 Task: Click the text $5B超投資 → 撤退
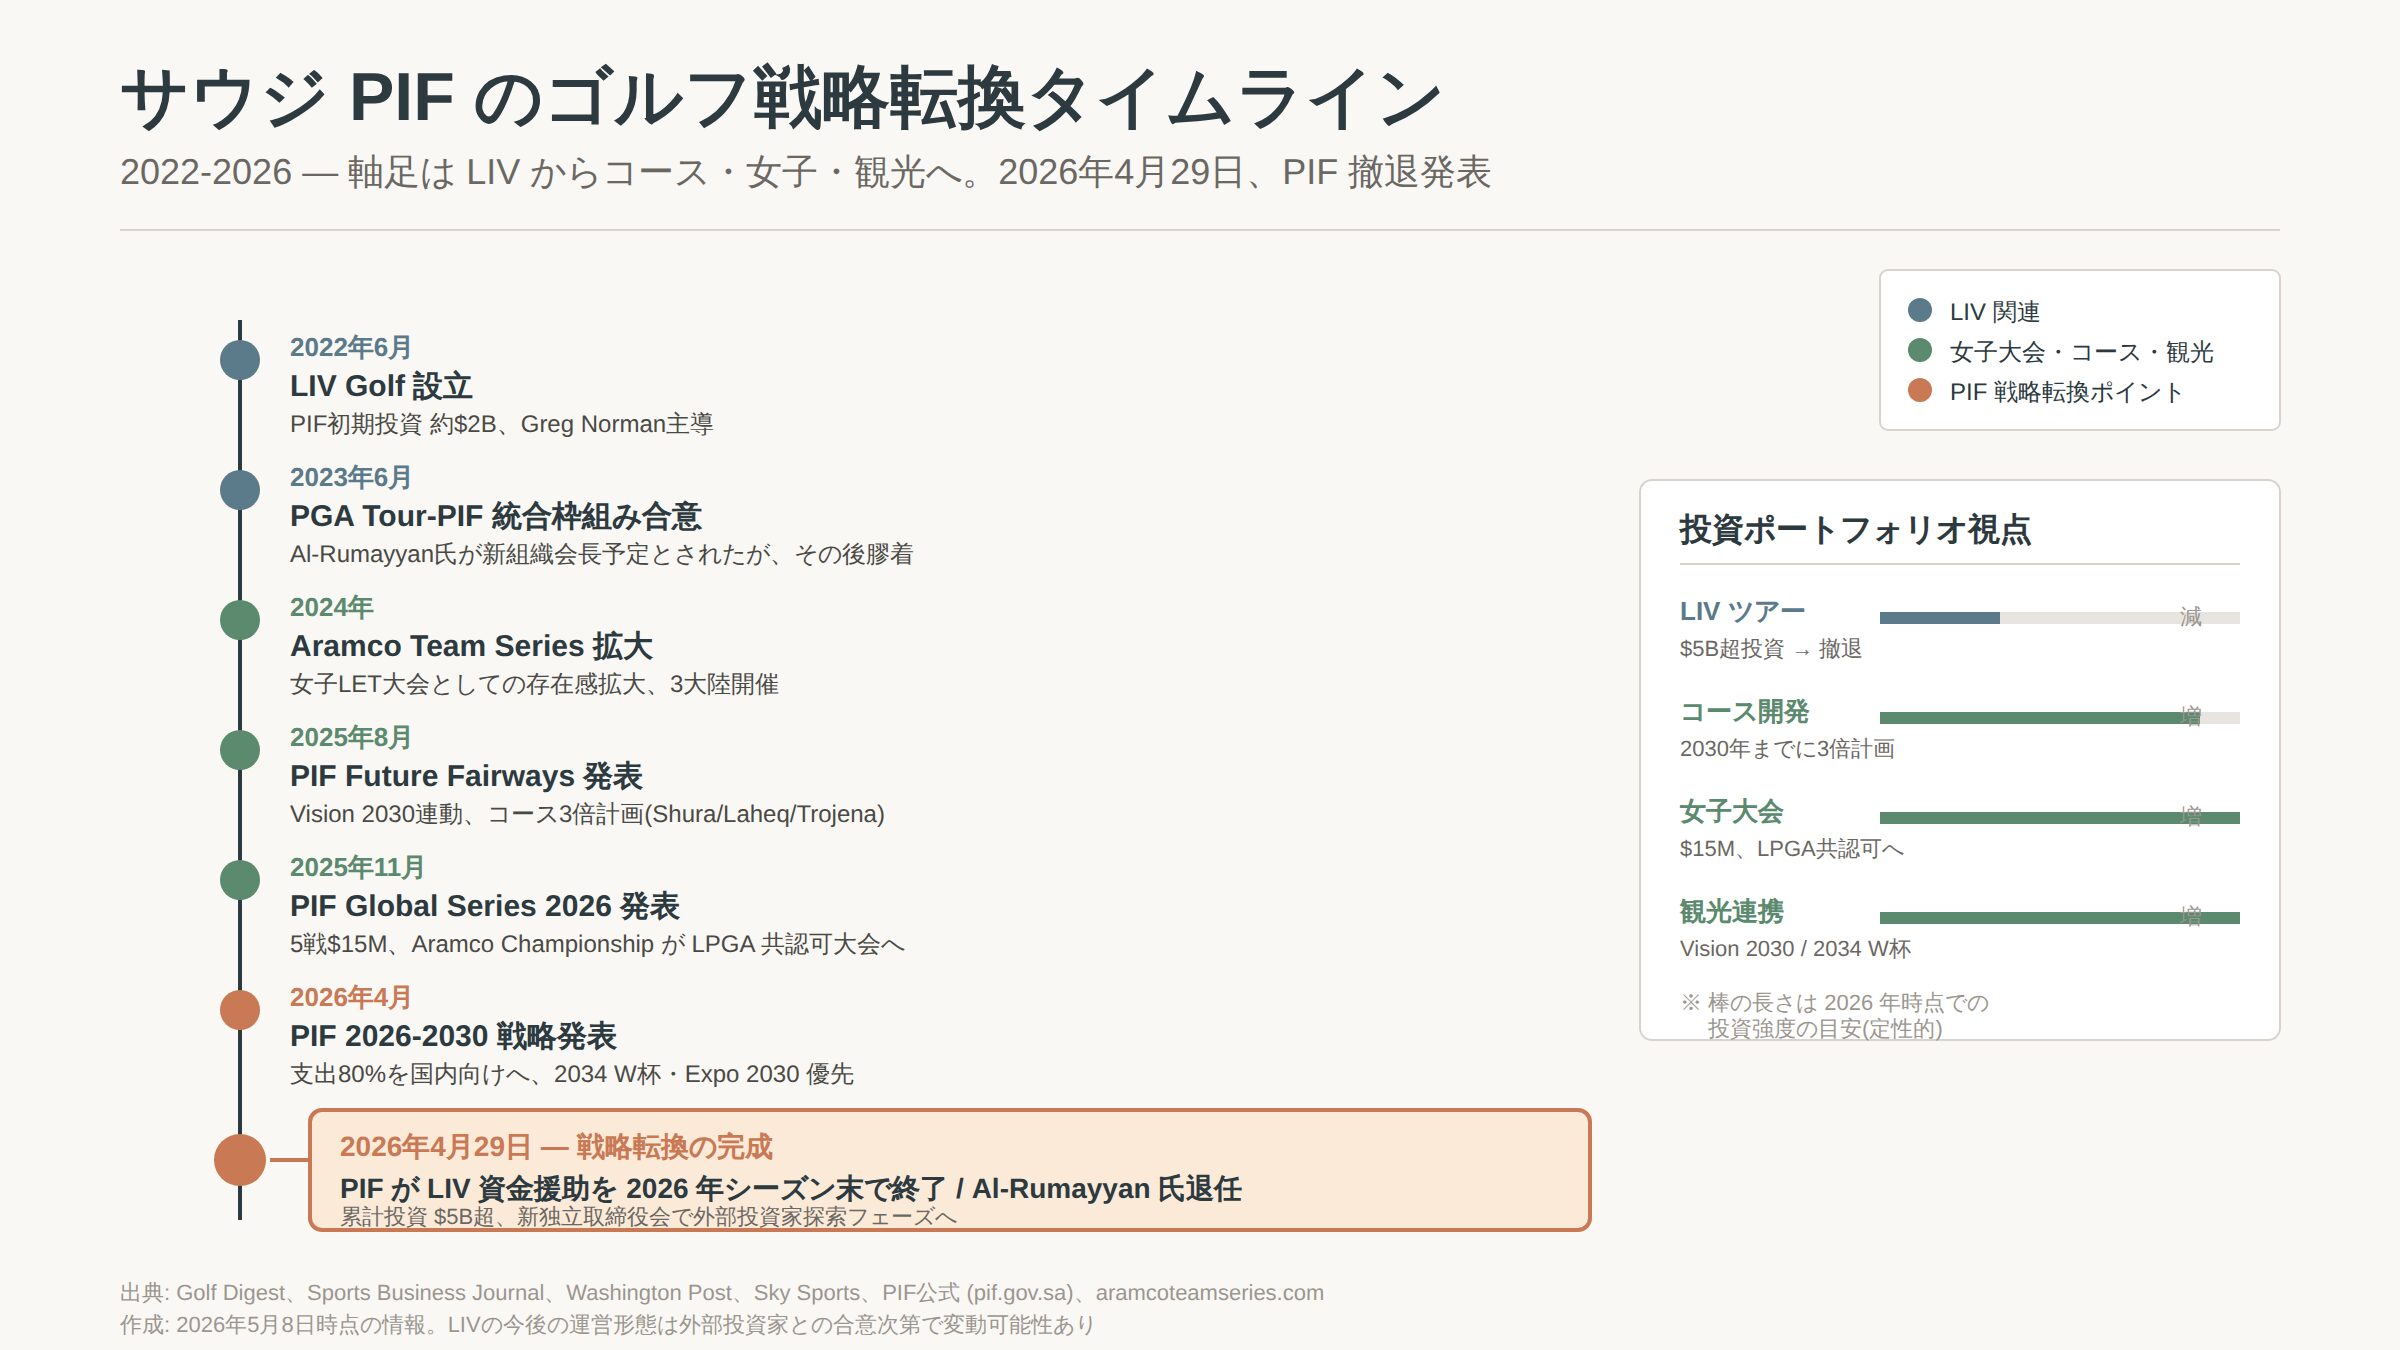pos(1770,649)
